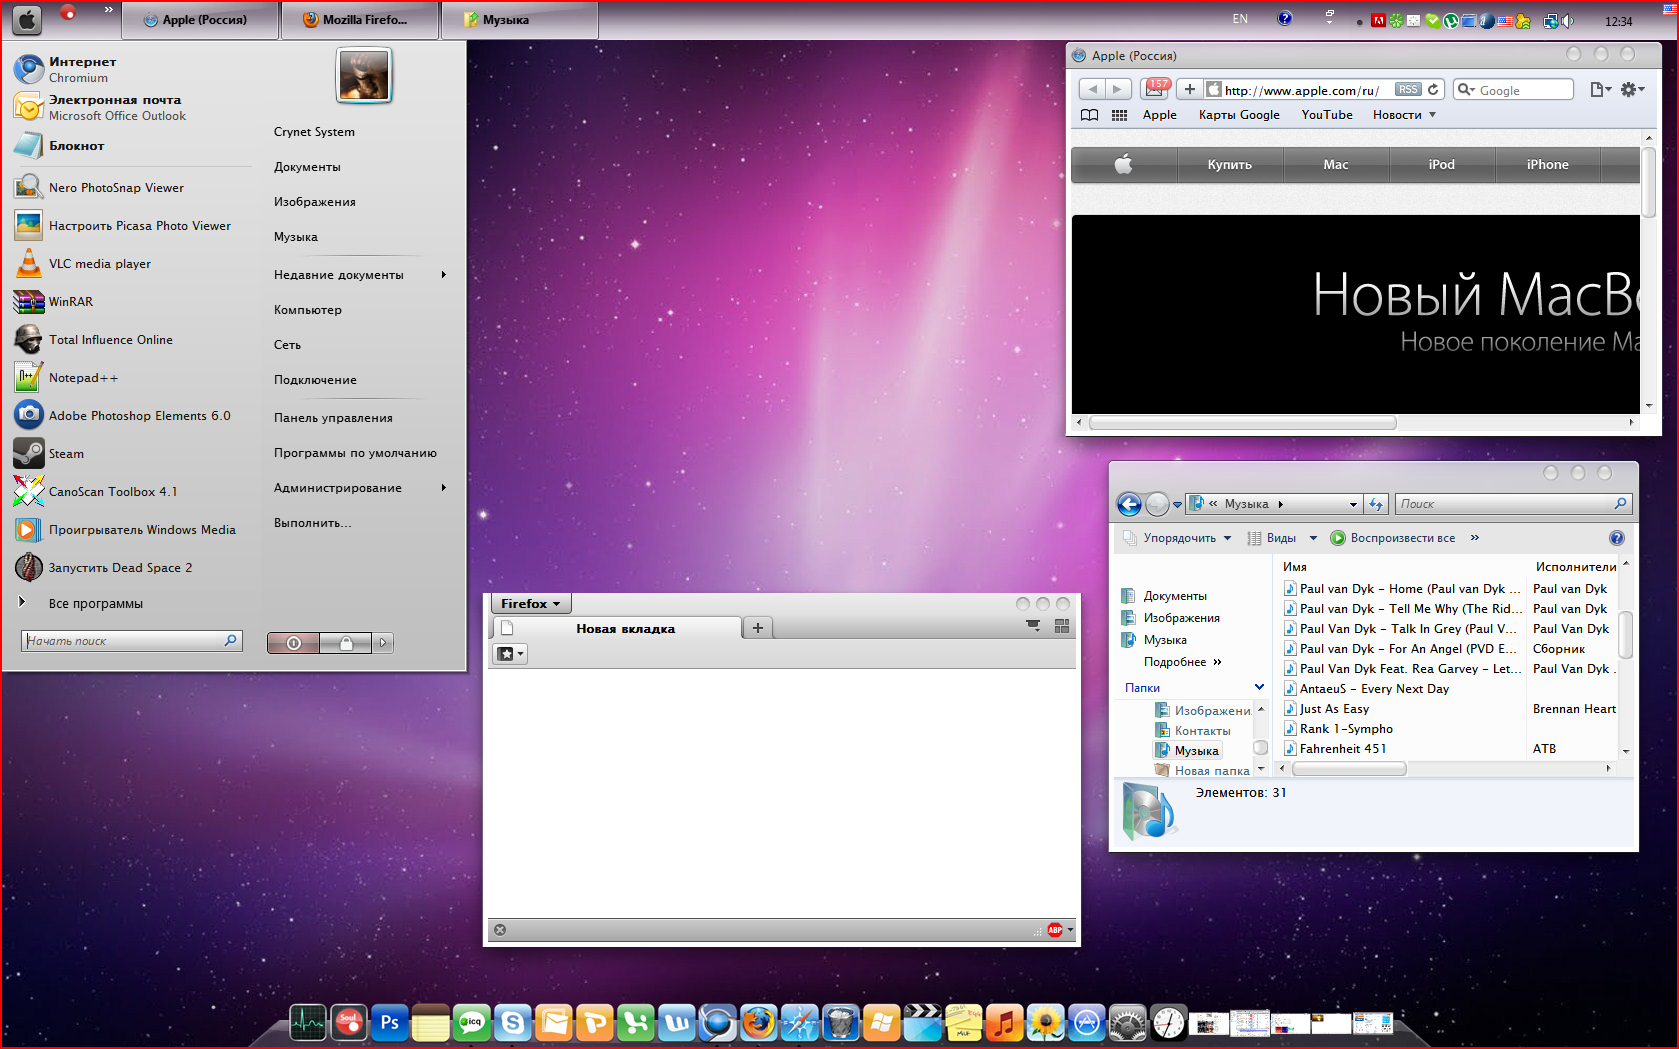Click the Firefox tab groups grid icon
Screen dimensions: 1679x1049
[1062, 626]
